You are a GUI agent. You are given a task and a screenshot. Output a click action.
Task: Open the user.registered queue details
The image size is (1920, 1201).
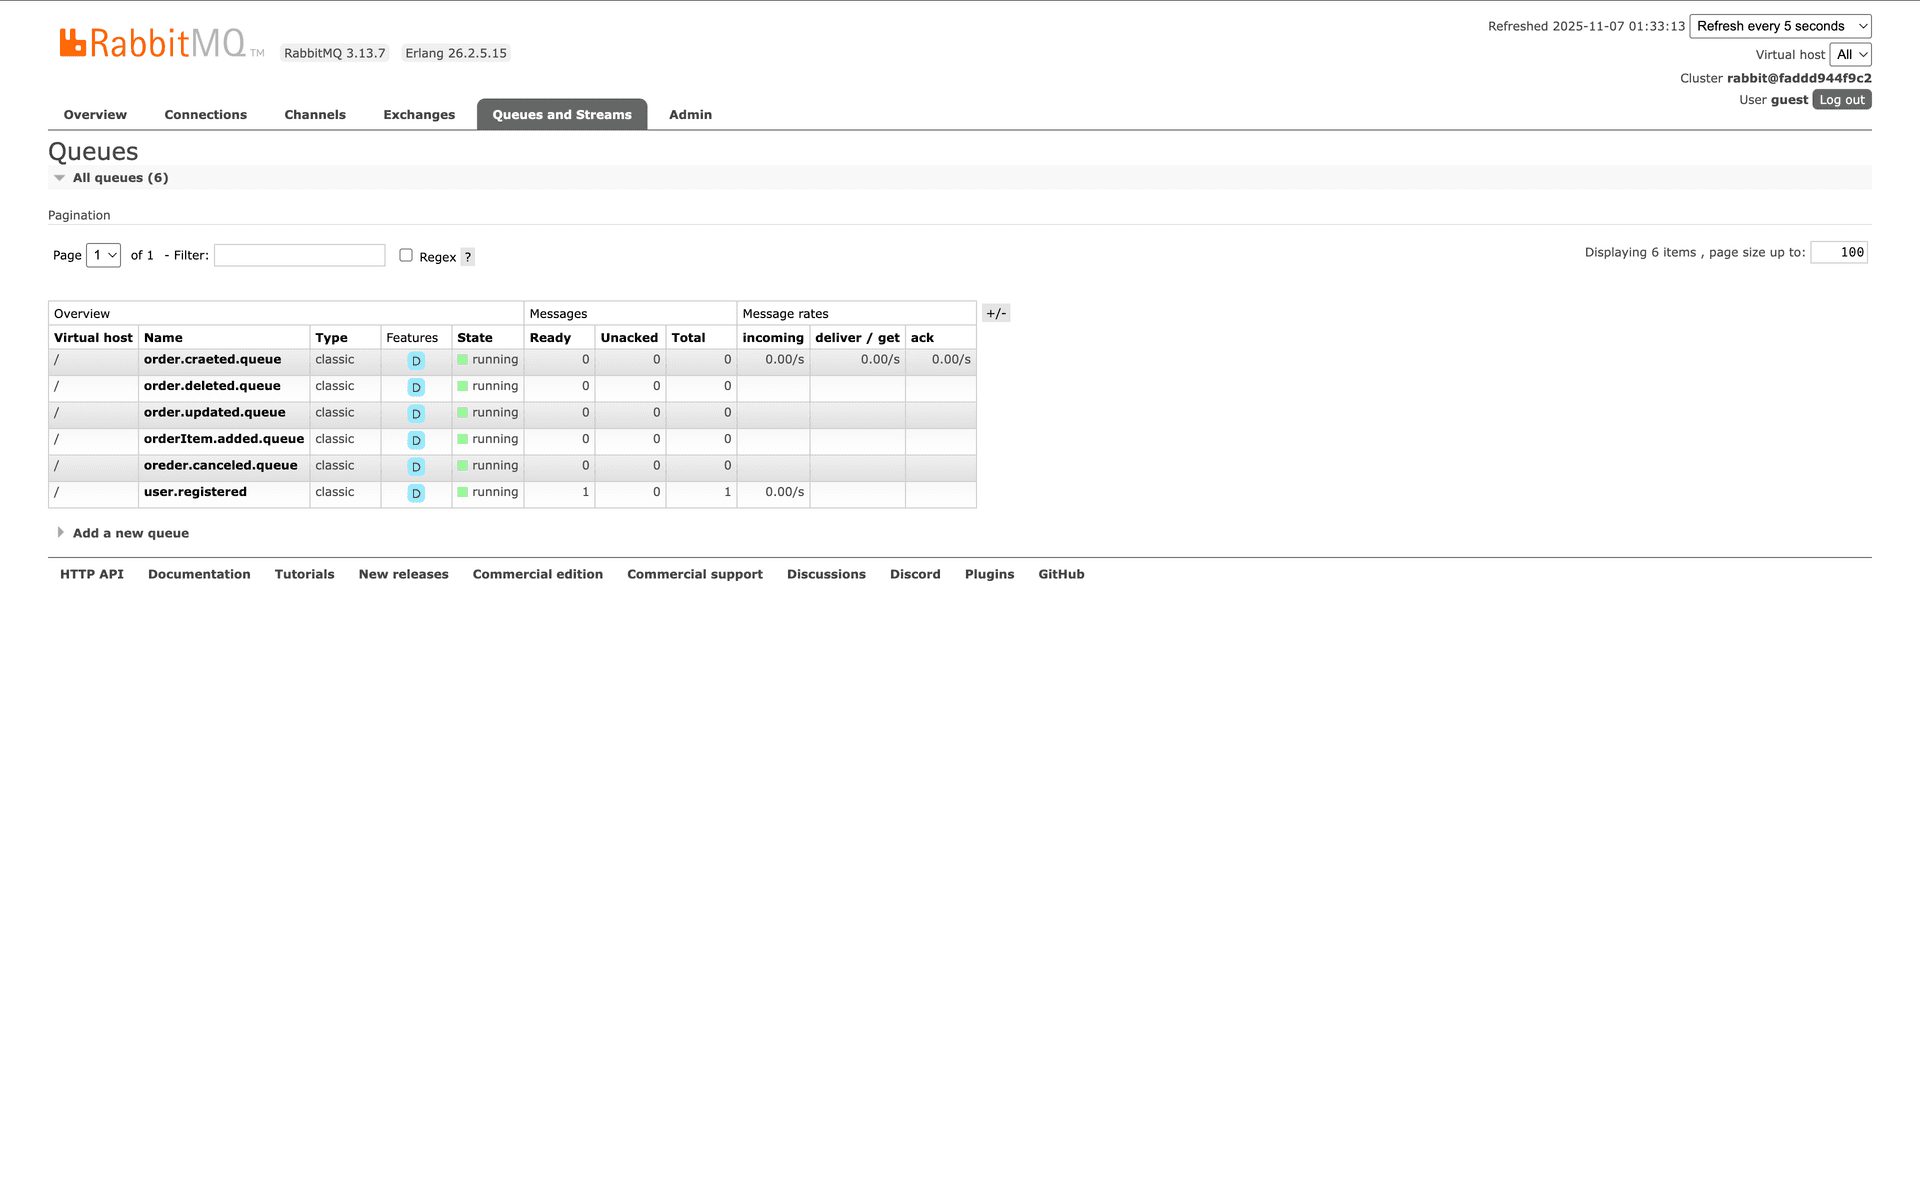195,491
